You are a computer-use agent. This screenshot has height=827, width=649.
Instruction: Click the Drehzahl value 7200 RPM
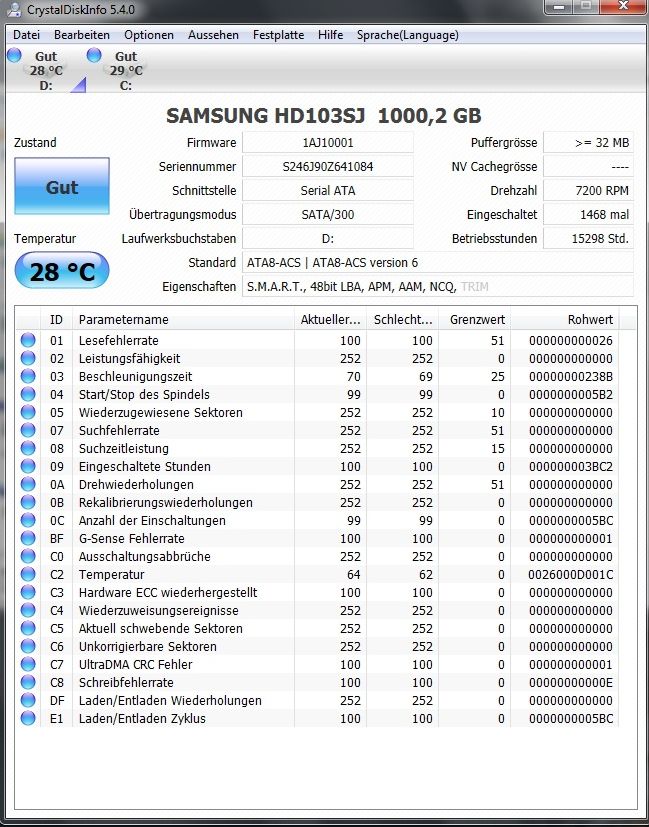(x=588, y=190)
